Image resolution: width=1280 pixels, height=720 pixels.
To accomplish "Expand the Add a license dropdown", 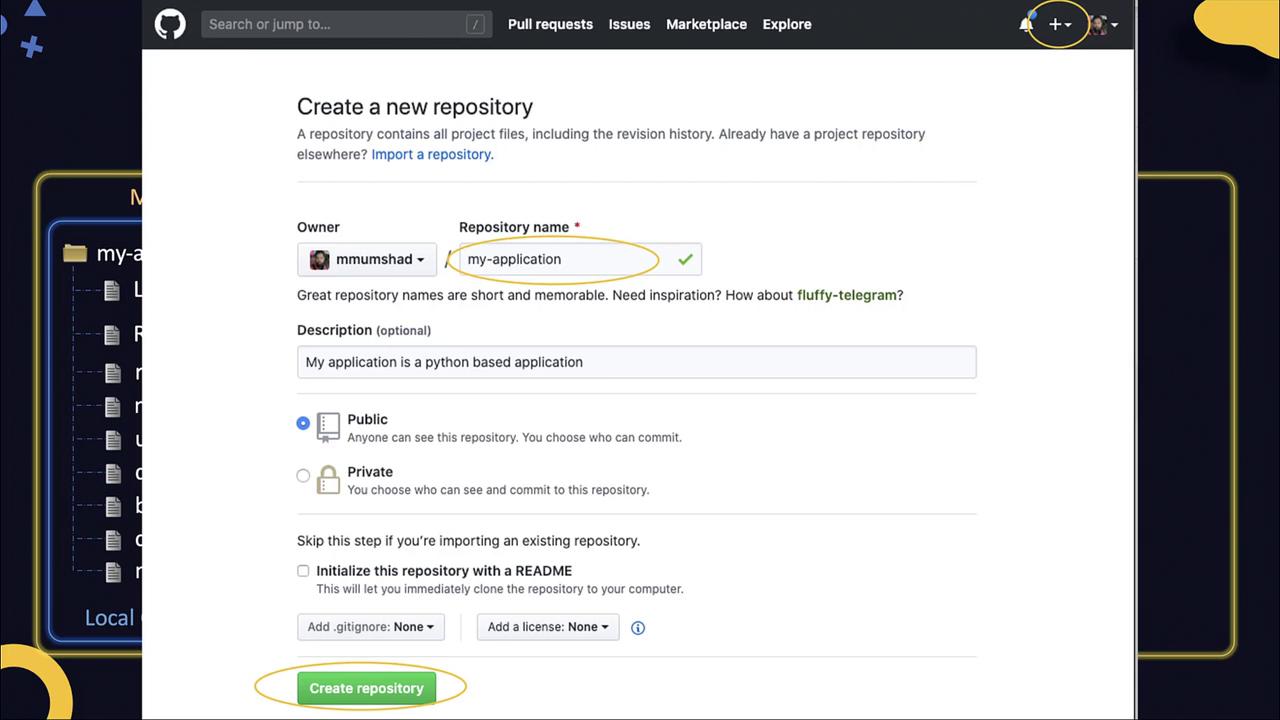I will pyautogui.click(x=548, y=627).
